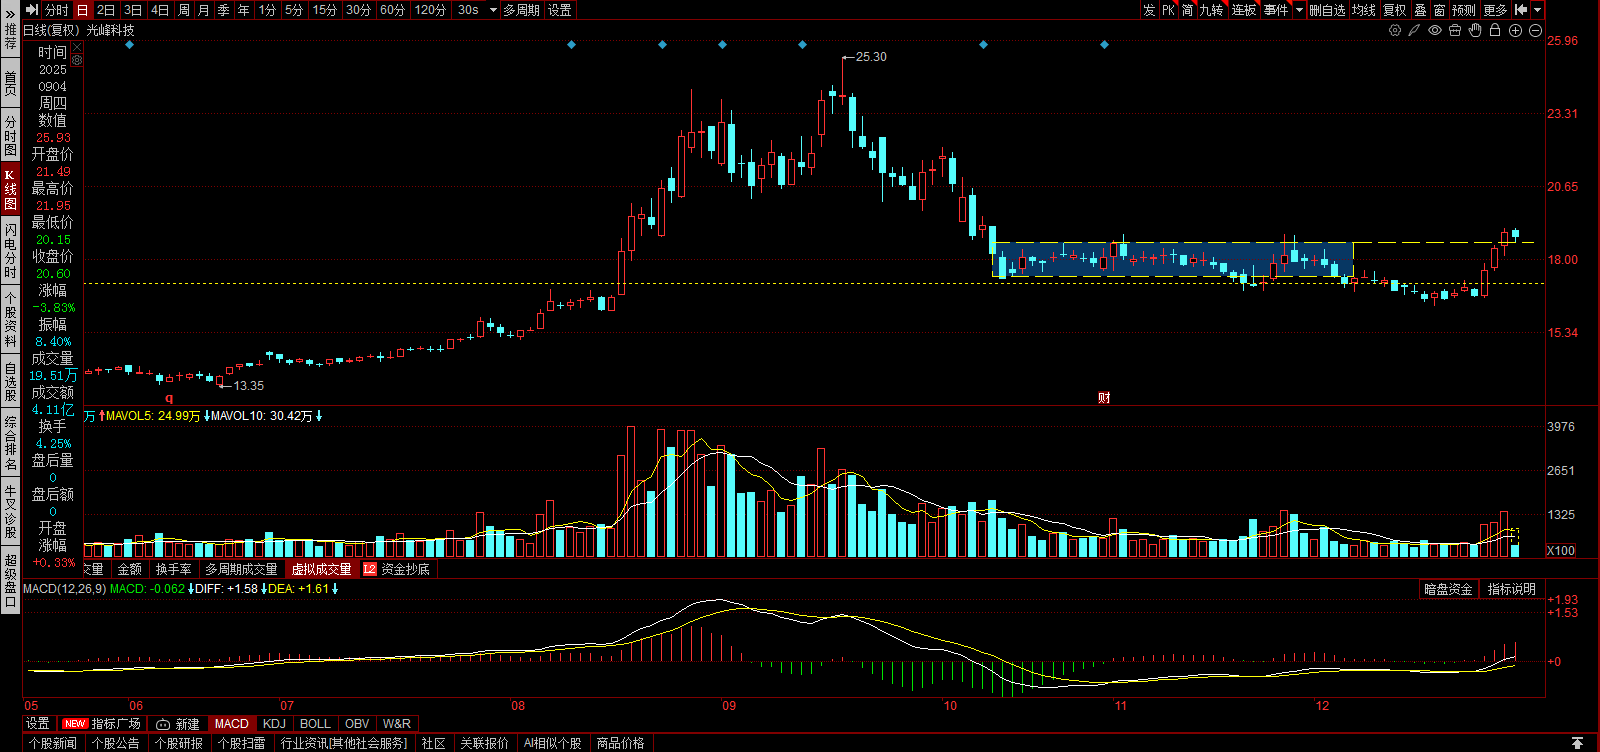Select 虚拟成交量 tab
This screenshot has width=1600, height=752.
click(322, 569)
